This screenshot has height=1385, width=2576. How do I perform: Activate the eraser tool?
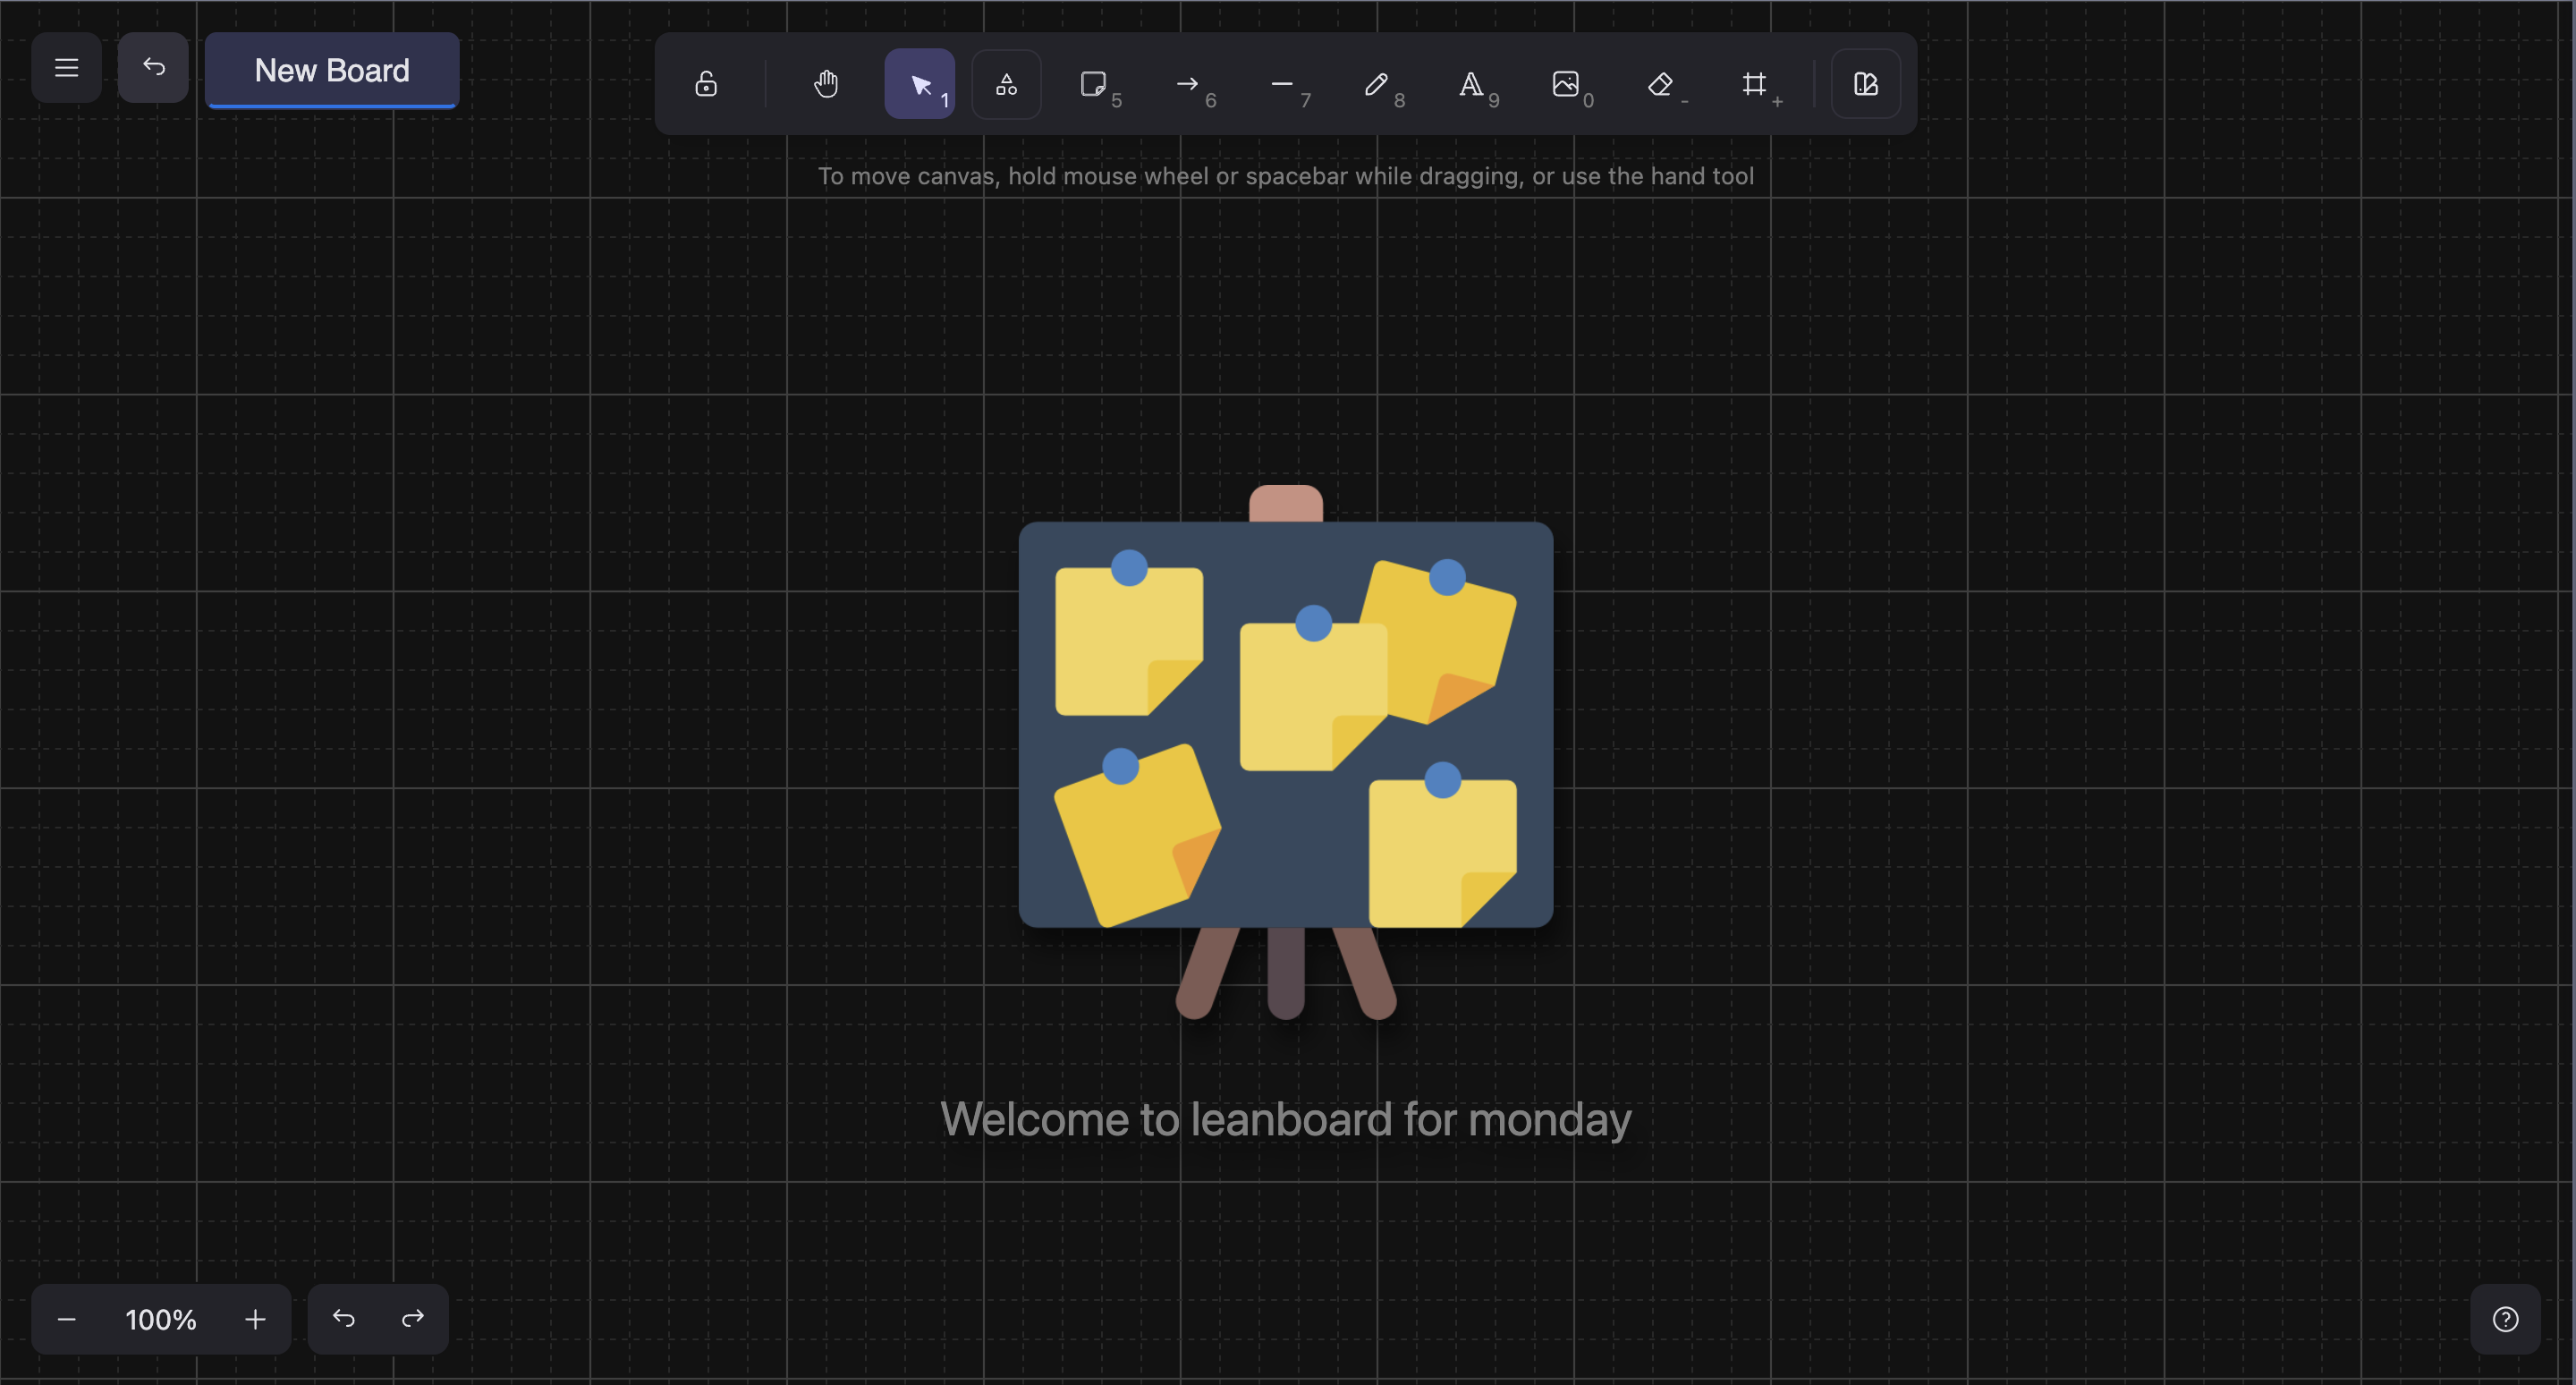[1660, 84]
